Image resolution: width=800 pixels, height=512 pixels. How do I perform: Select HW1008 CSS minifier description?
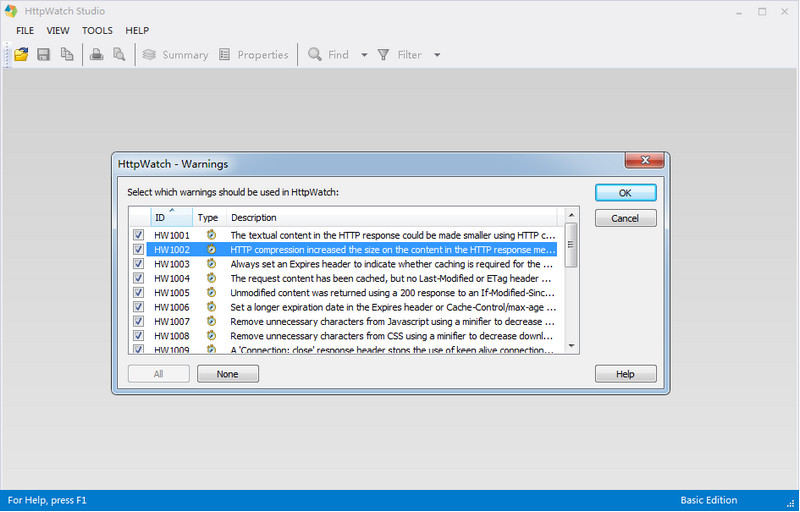[391, 336]
